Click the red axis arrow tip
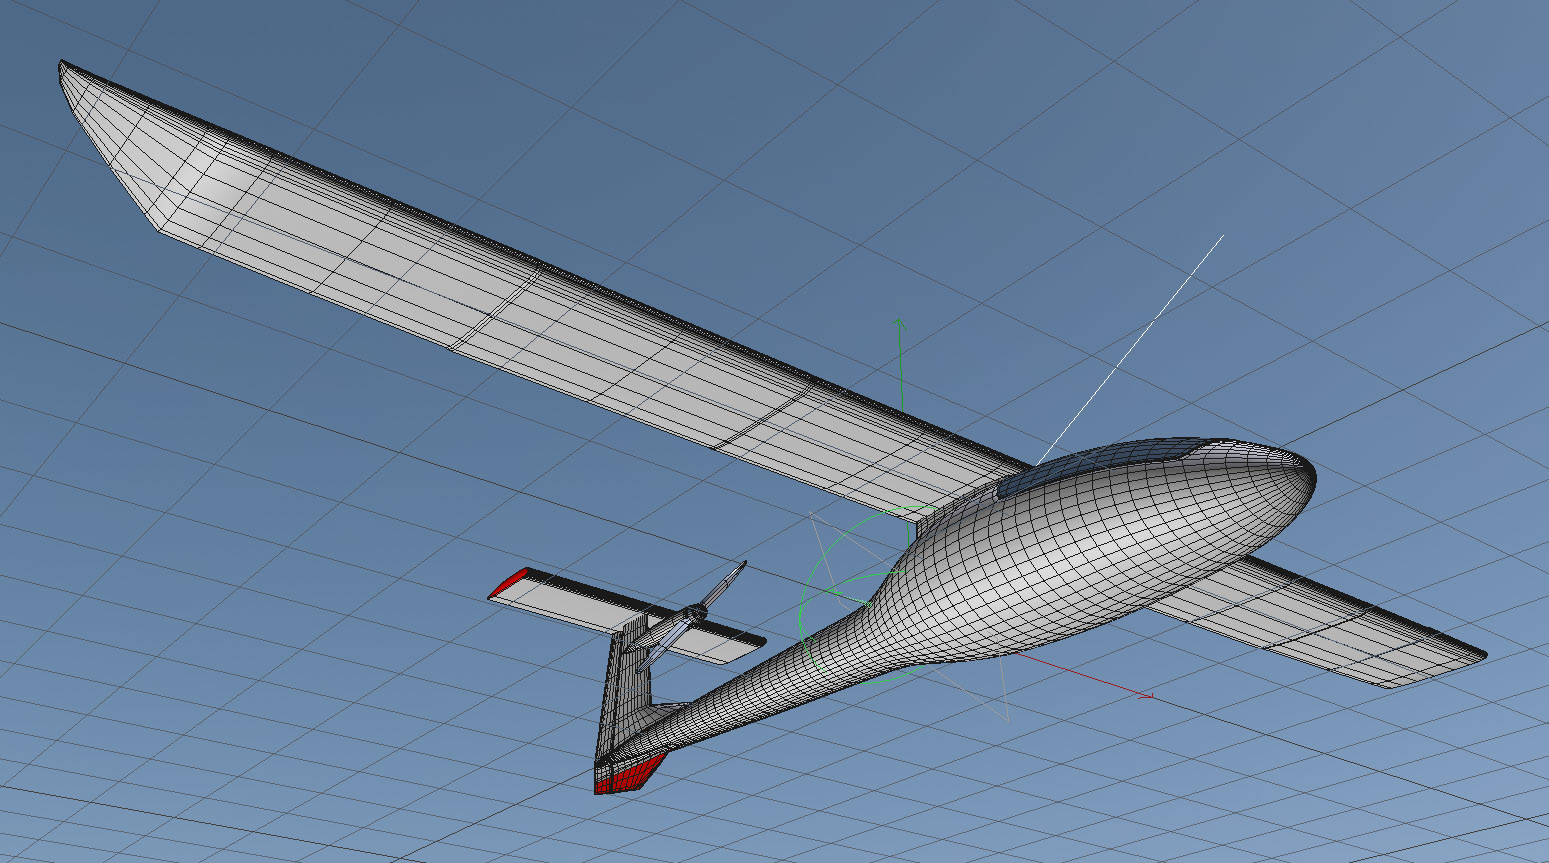The width and height of the screenshot is (1549, 863). point(1150,695)
